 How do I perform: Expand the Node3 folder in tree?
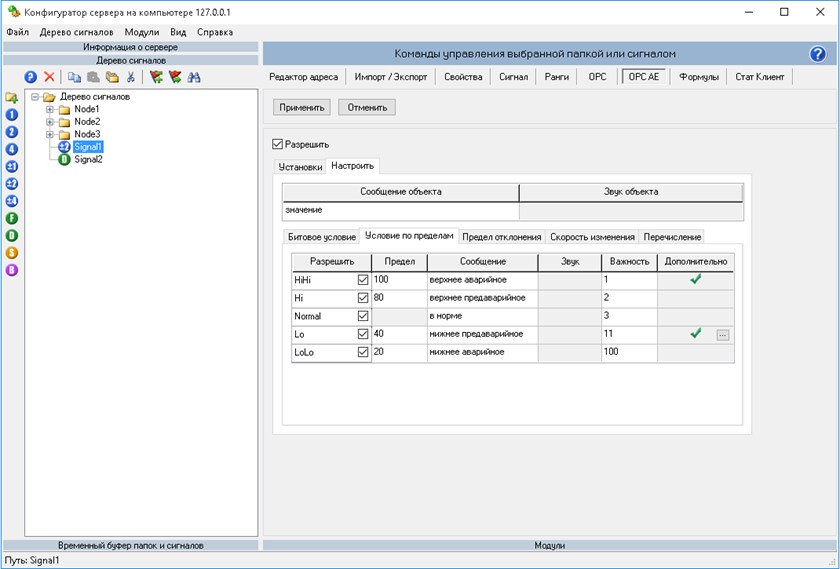coord(50,134)
